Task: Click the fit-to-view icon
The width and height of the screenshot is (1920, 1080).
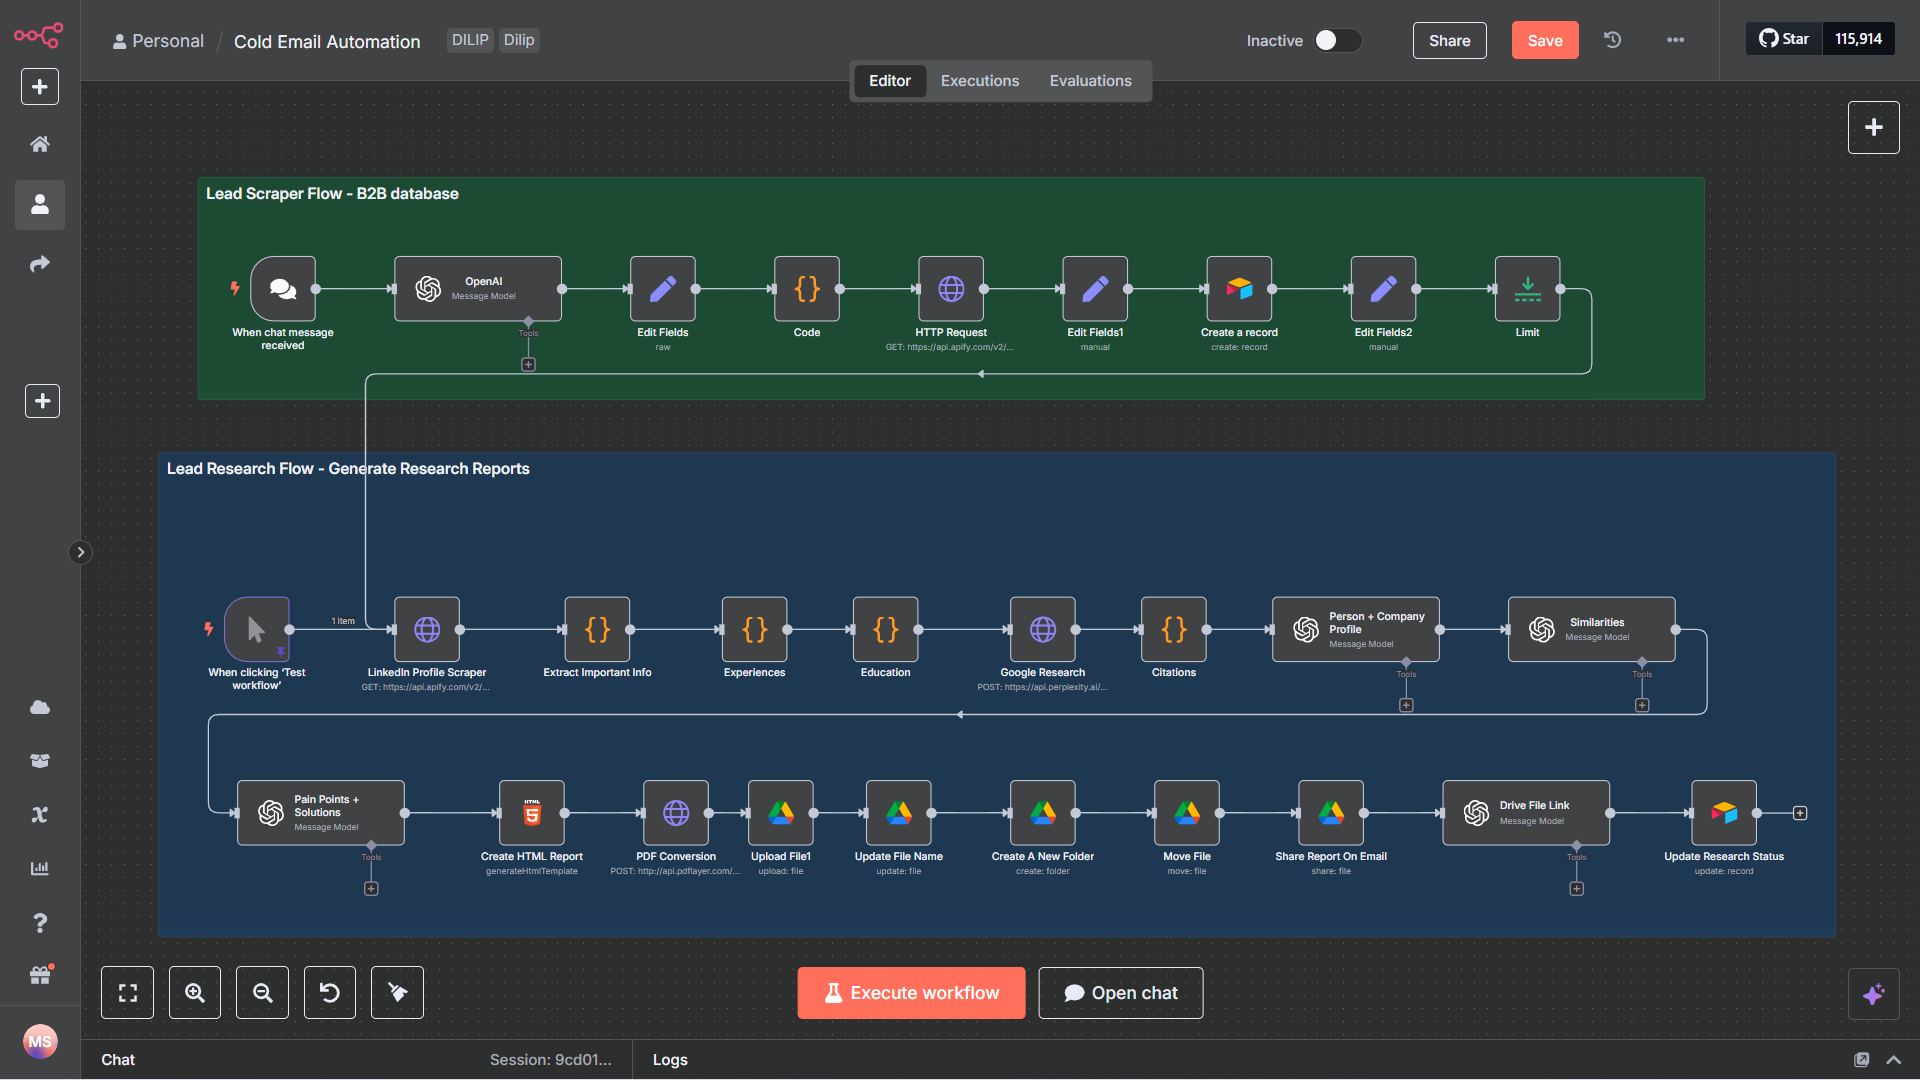Action: [127, 992]
